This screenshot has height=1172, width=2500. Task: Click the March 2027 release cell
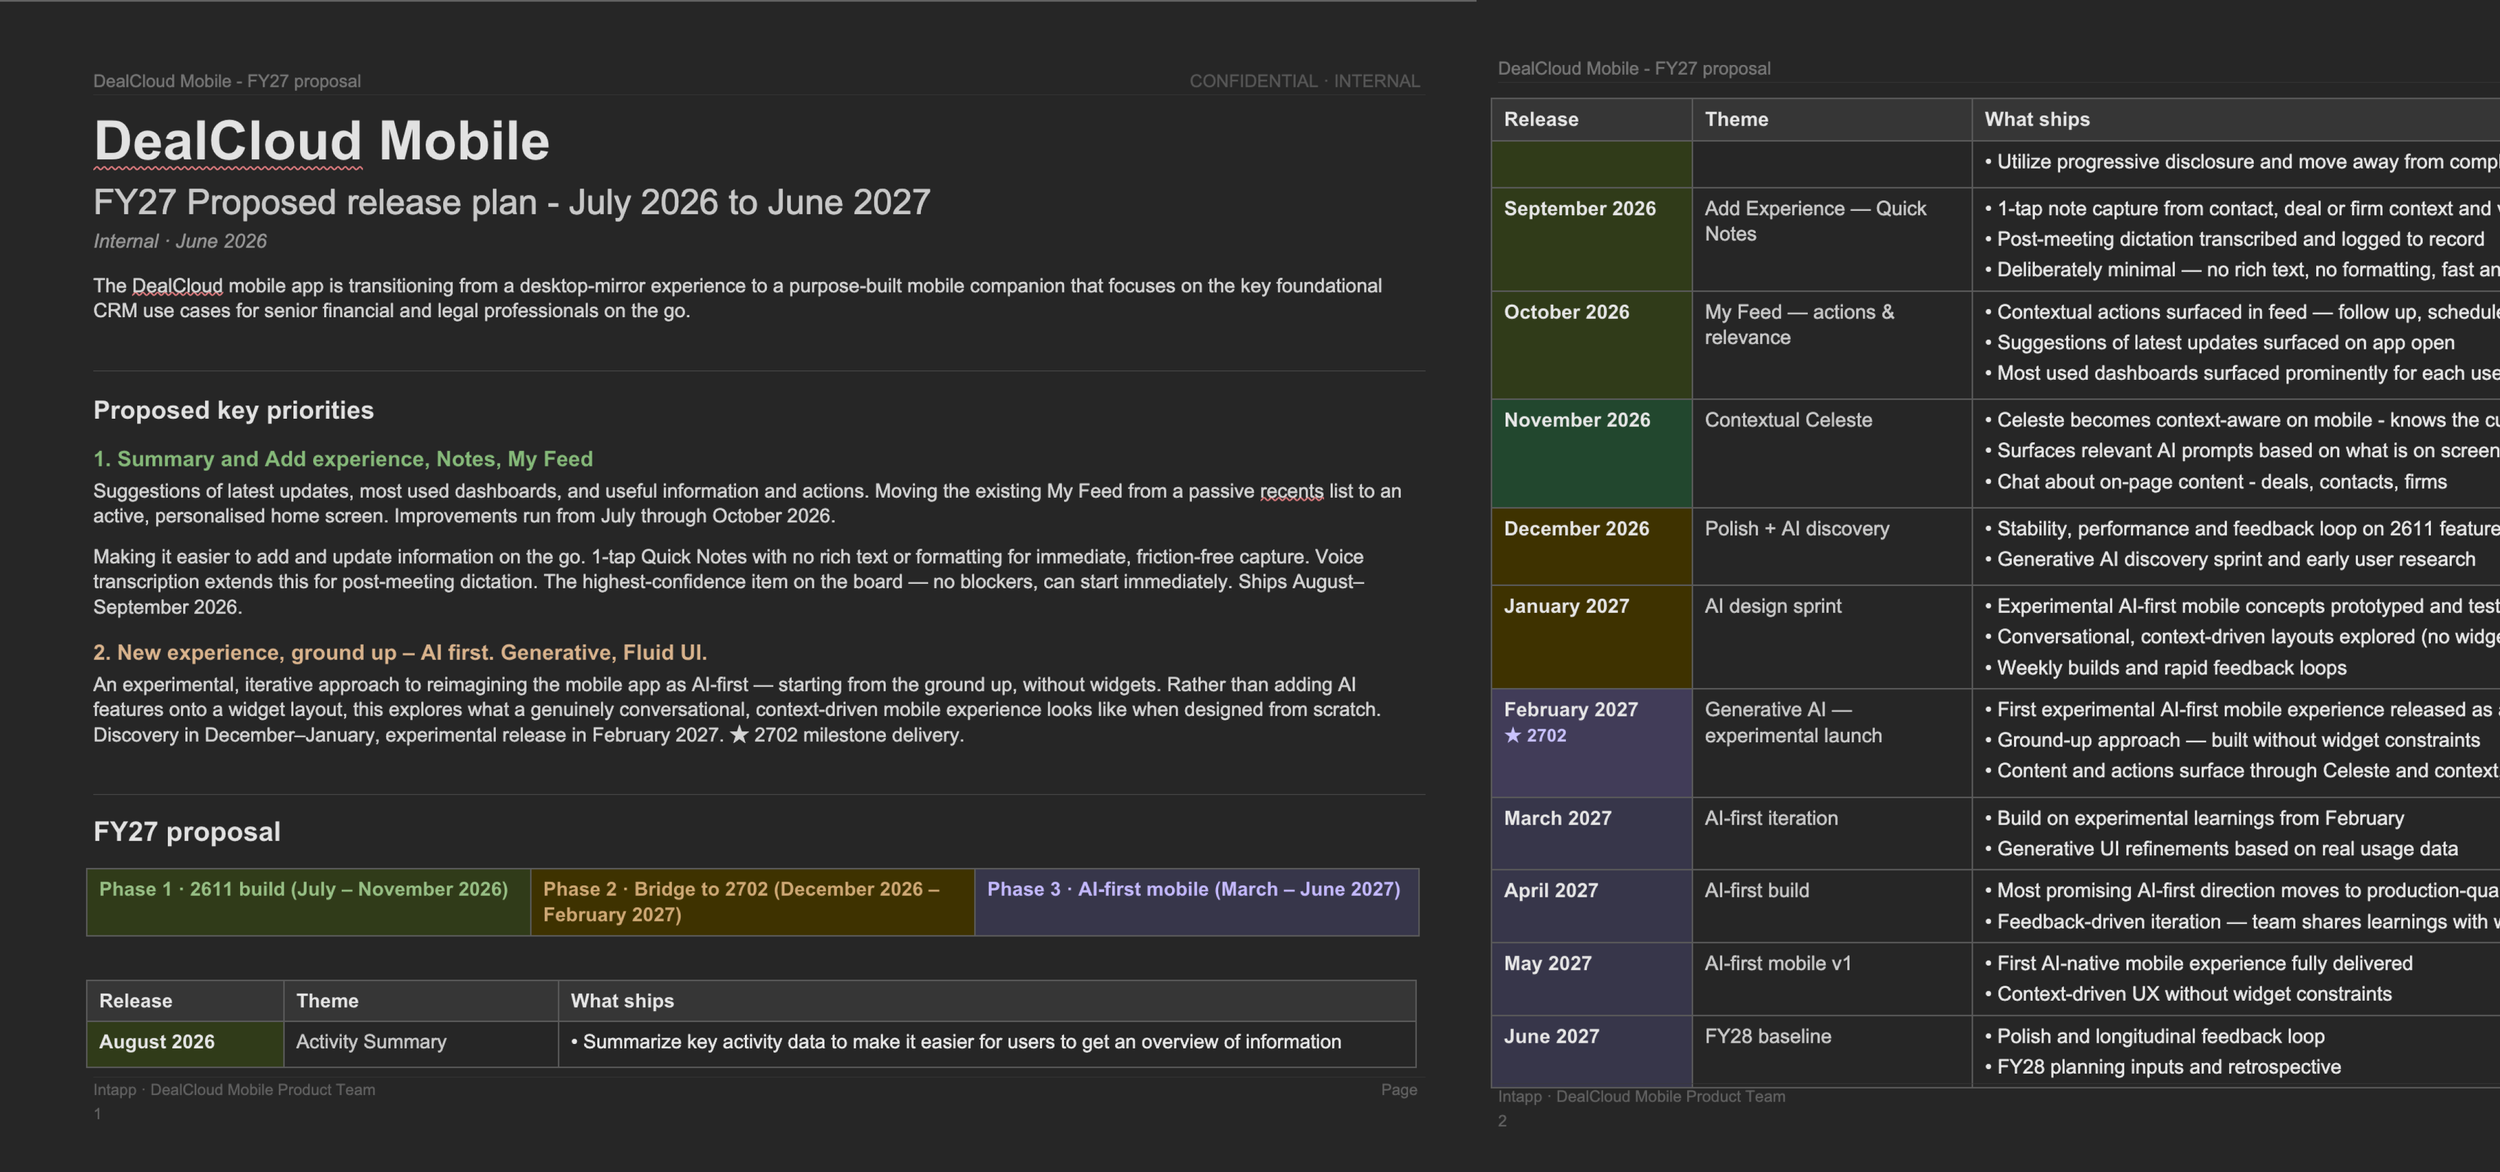(1591, 833)
